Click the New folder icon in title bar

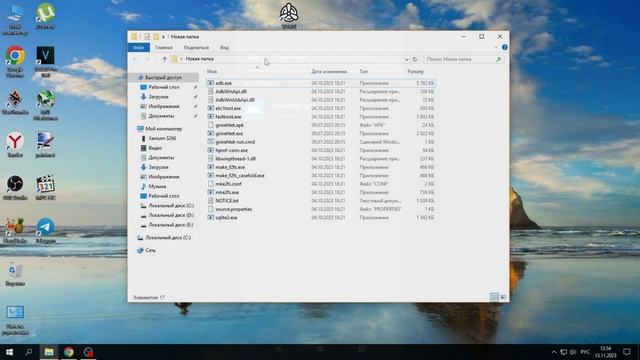[x=156, y=37]
